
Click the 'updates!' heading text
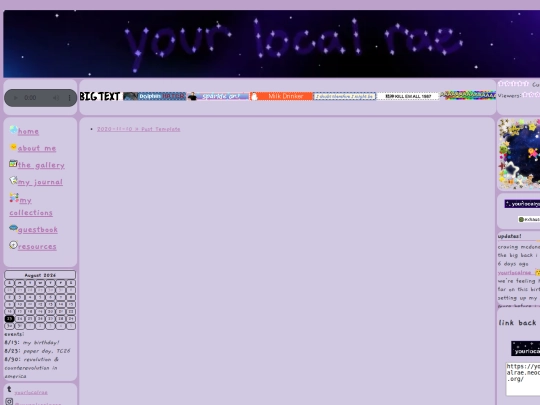(510, 236)
